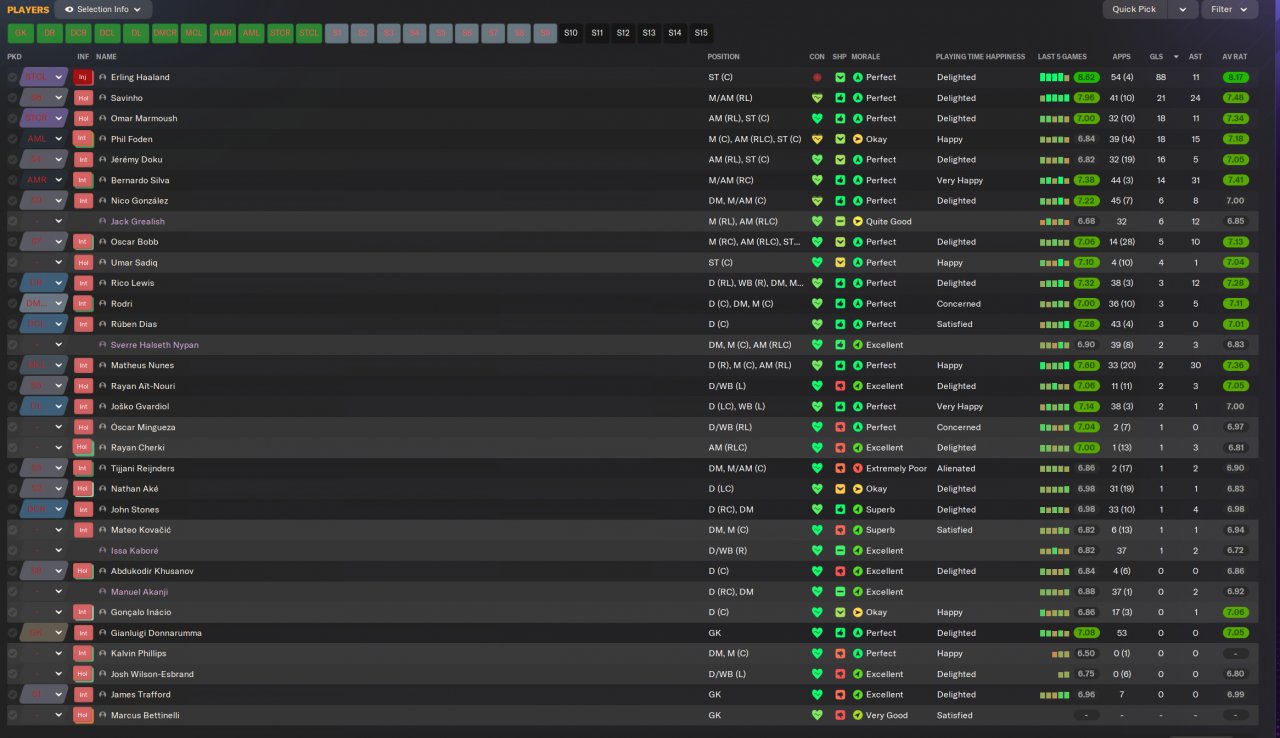The image size is (1280, 738).
Task: Toggle the selection tick for Oscar Bobb
Action: pos(12,242)
